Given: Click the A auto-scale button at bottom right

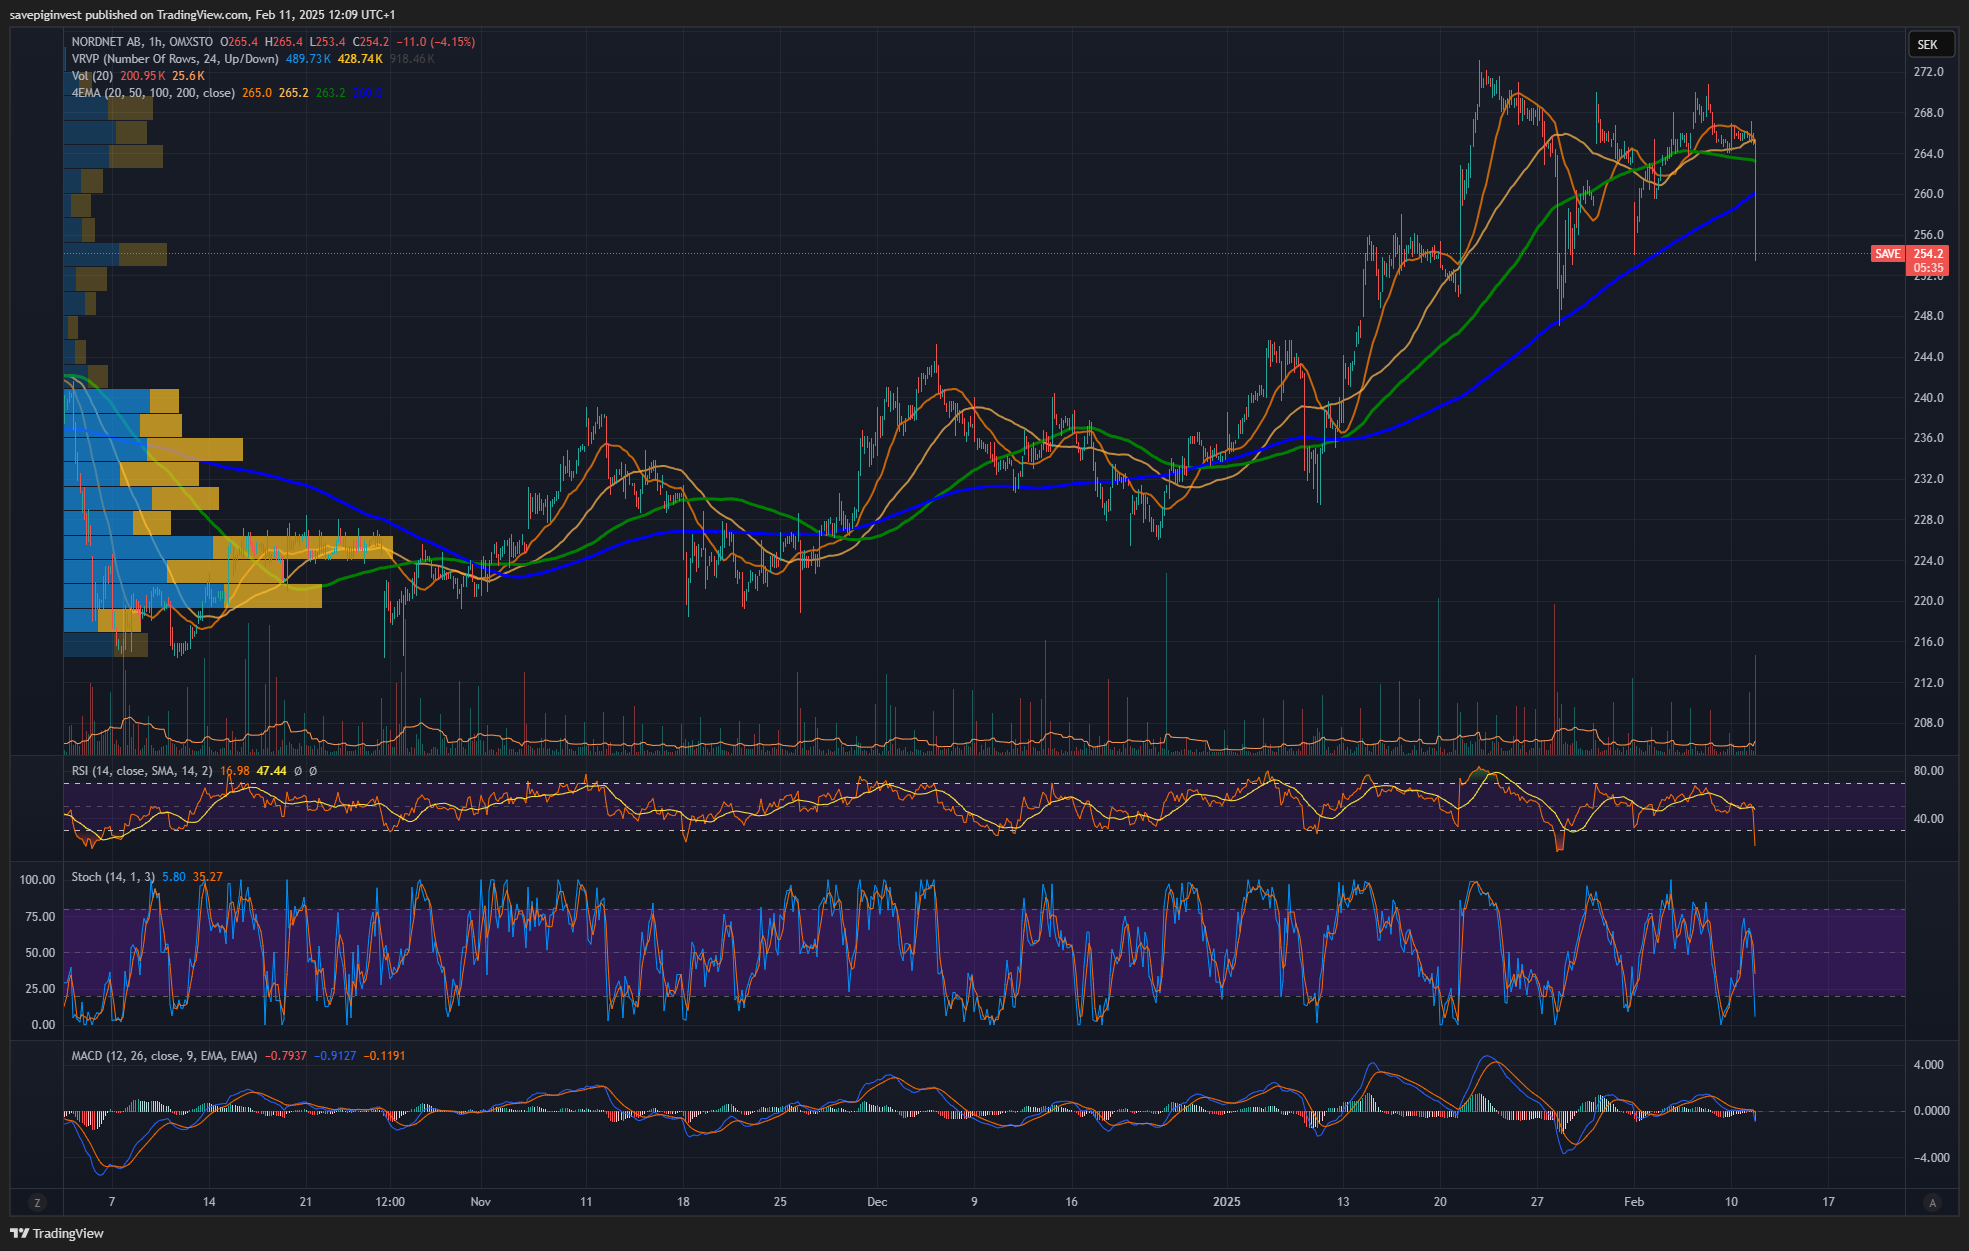Looking at the screenshot, I should tap(1932, 1202).
